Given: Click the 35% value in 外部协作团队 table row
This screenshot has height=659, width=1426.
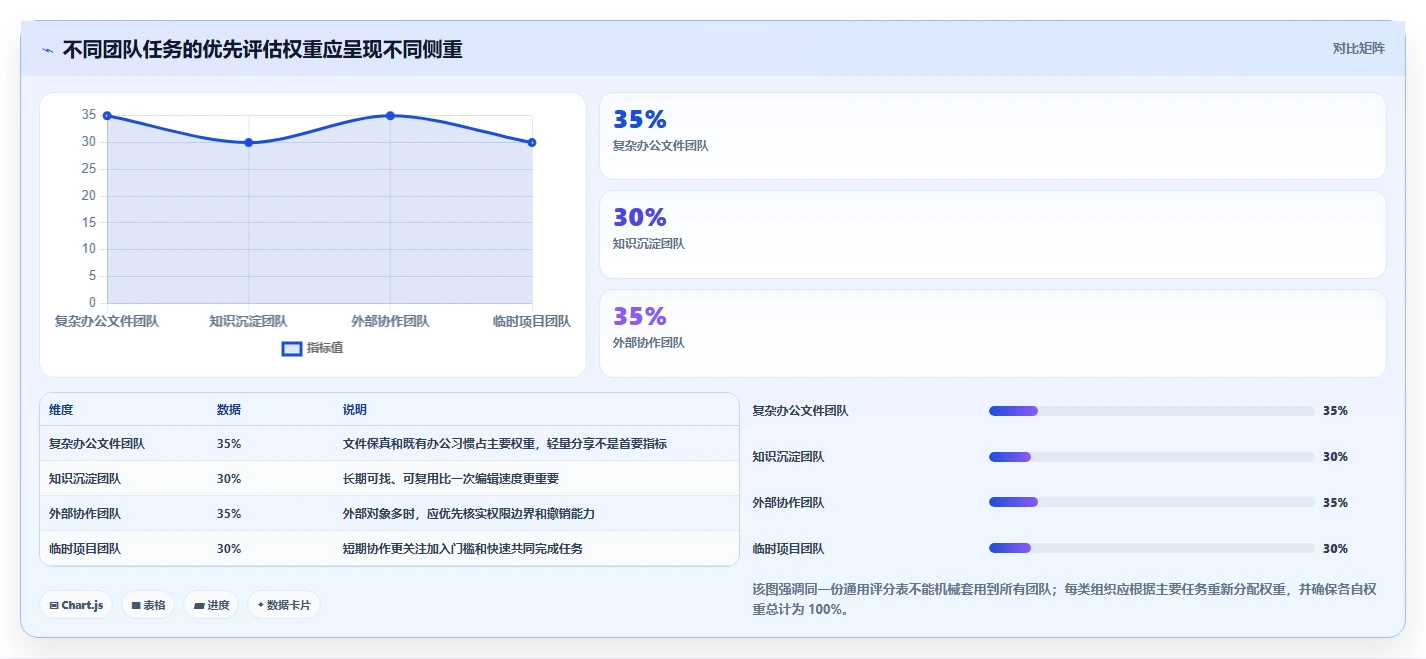Looking at the screenshot, I should [229, 514].
